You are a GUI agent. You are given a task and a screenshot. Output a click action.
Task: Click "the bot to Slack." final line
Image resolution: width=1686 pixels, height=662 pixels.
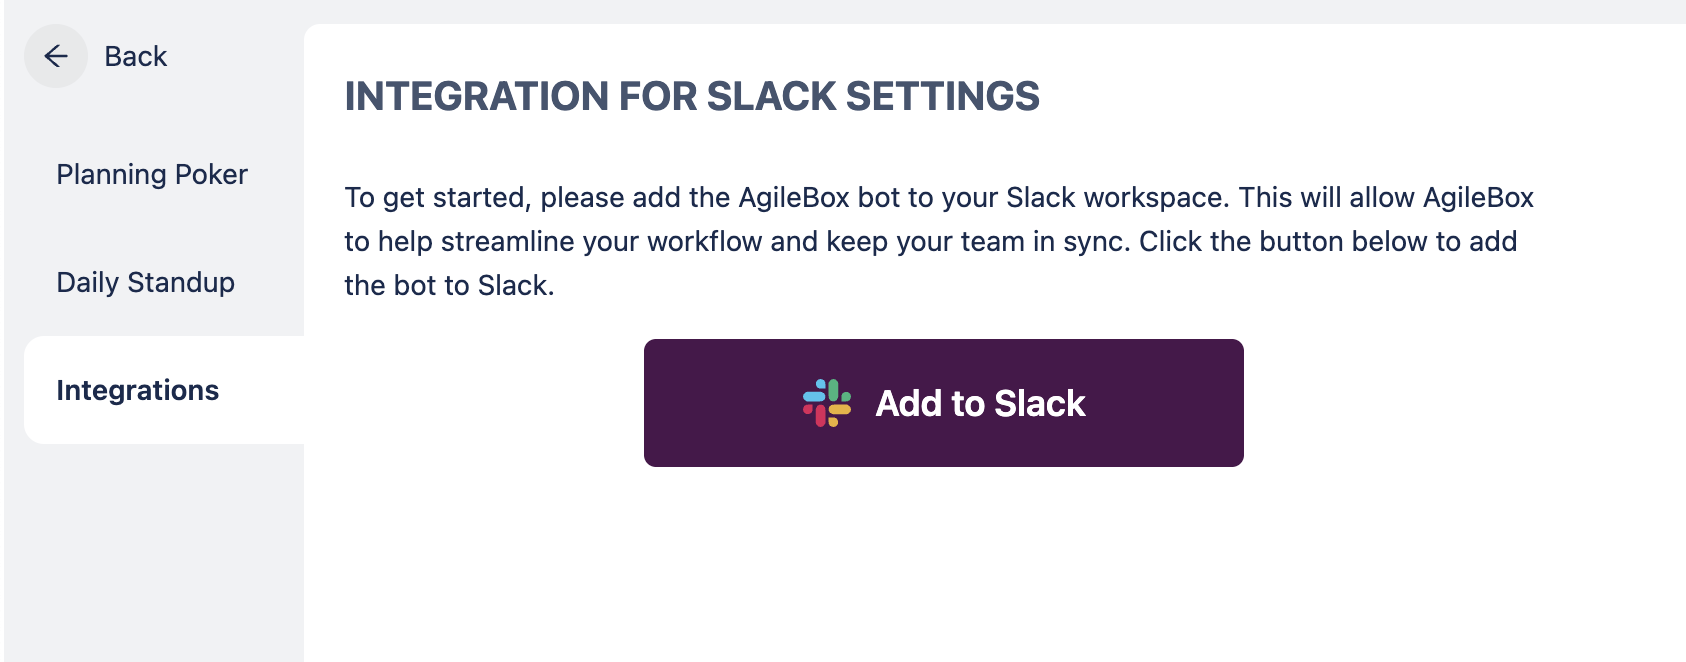tap(449, 286)
